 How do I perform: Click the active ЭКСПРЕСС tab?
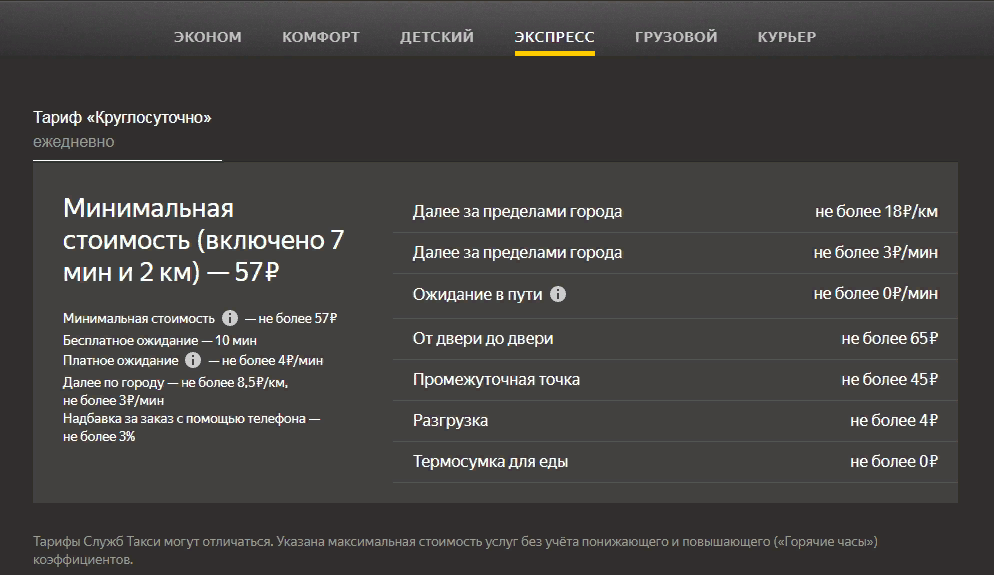[554, 37]
